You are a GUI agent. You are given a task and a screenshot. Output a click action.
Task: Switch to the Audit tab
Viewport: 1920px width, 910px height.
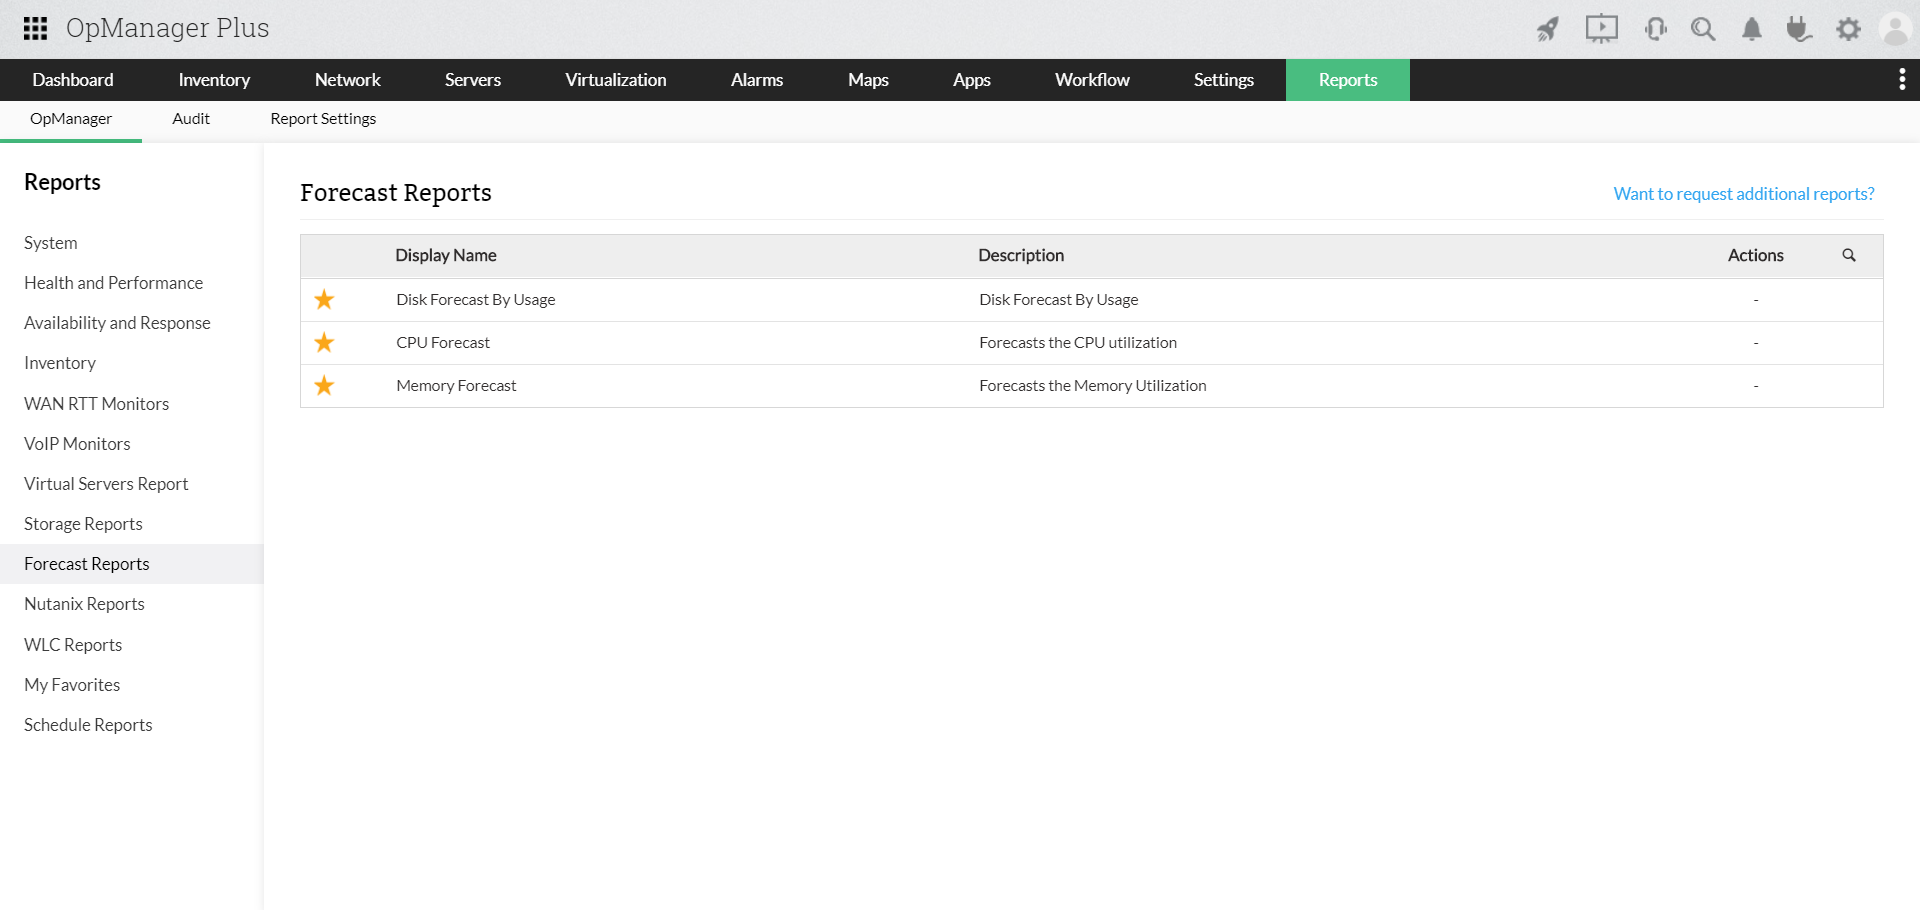point(190,118)
